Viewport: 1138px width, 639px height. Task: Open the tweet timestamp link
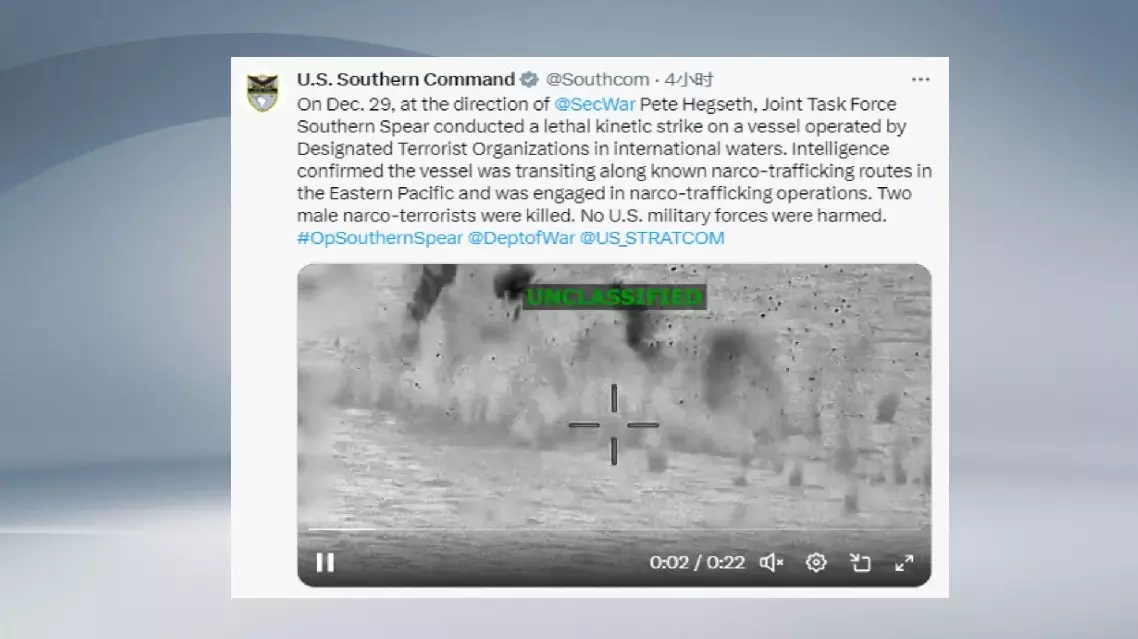tap(689, 79)
